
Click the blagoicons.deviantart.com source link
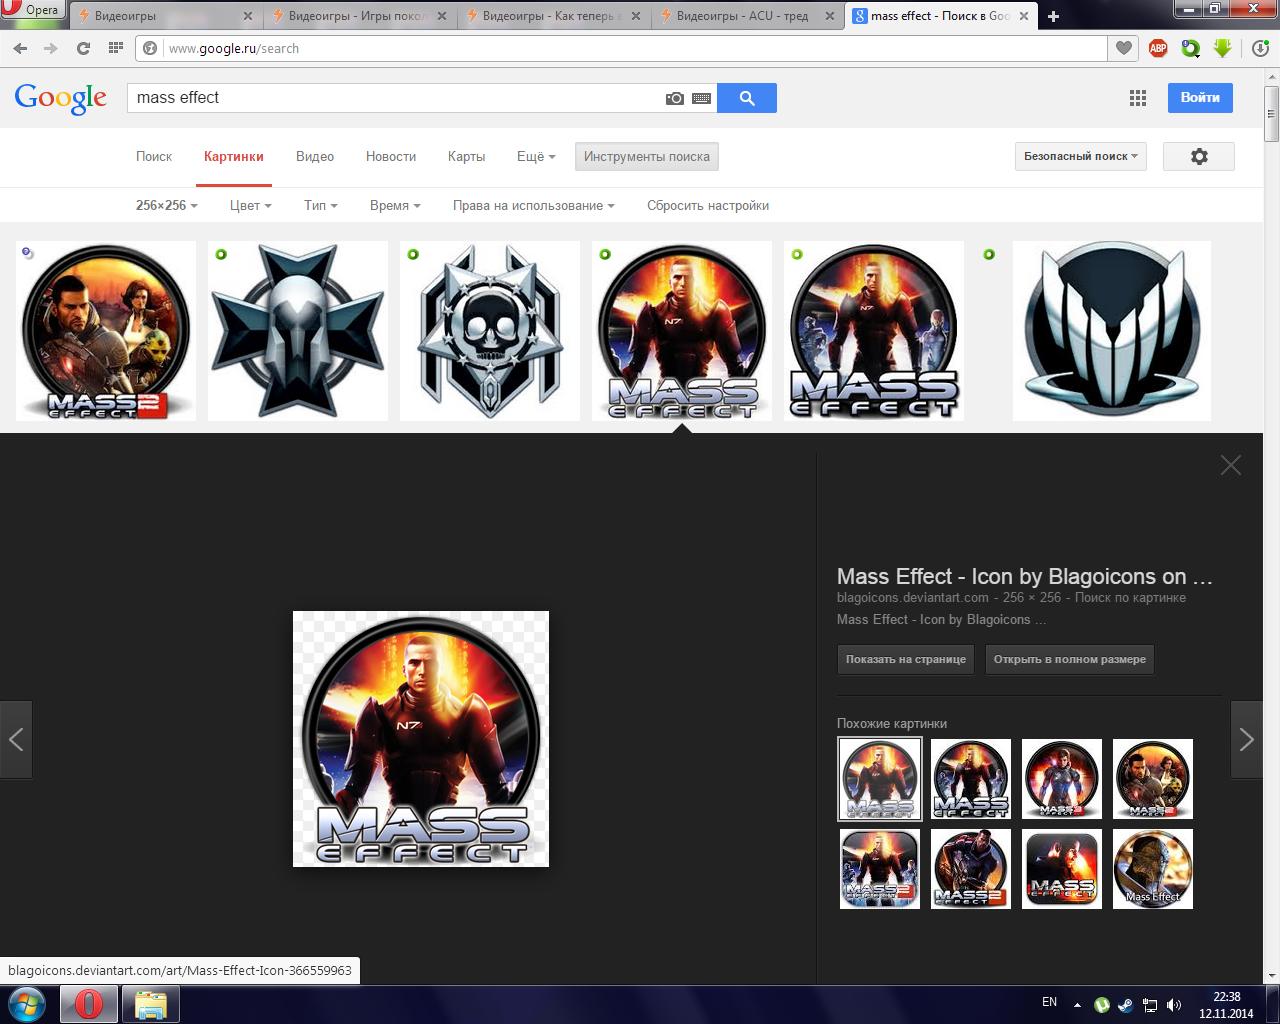click(913, 597)
